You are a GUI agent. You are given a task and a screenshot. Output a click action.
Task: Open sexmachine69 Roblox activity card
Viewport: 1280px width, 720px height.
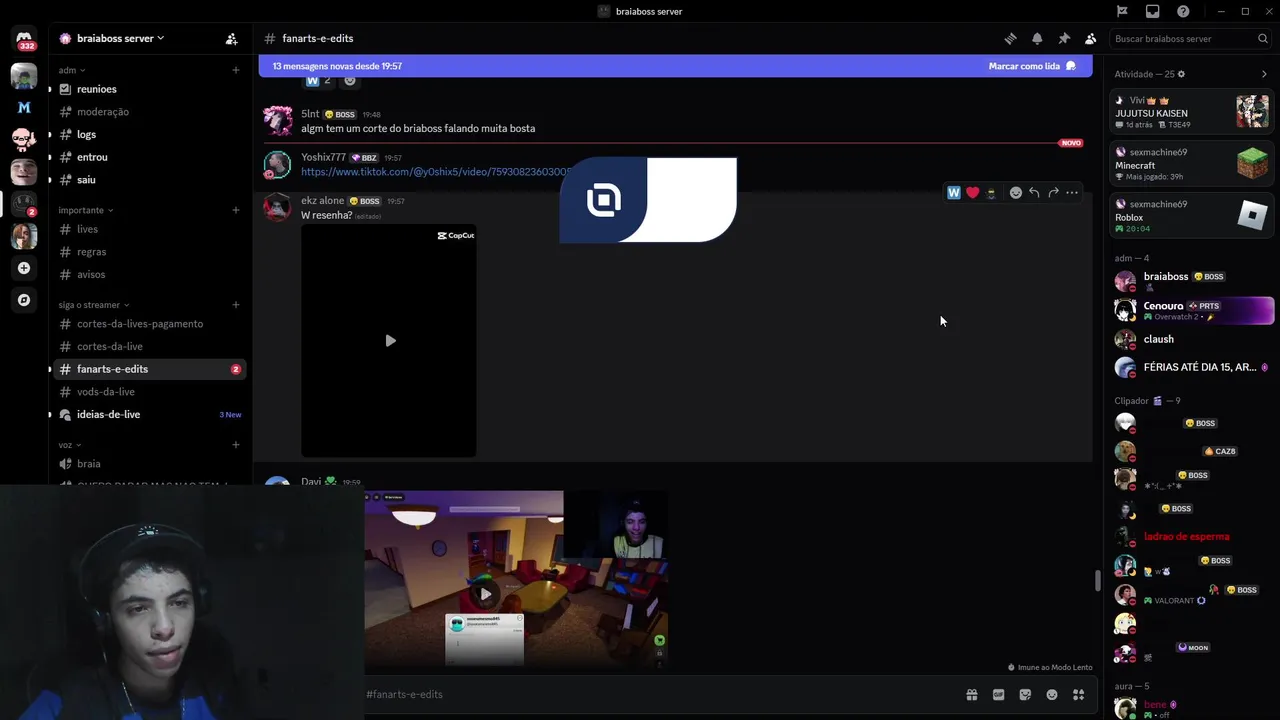[1192, 216]
